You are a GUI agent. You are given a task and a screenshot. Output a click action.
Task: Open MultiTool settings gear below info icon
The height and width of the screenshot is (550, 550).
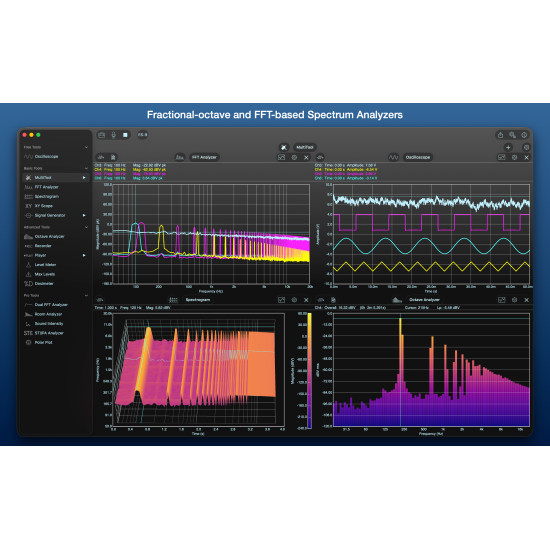526,147
